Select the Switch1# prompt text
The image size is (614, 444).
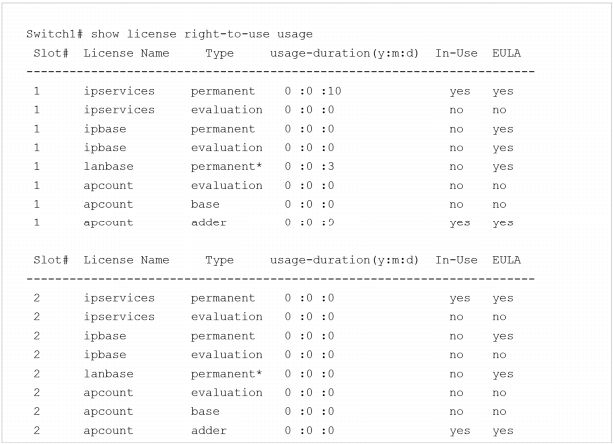[x=54, y=34]
